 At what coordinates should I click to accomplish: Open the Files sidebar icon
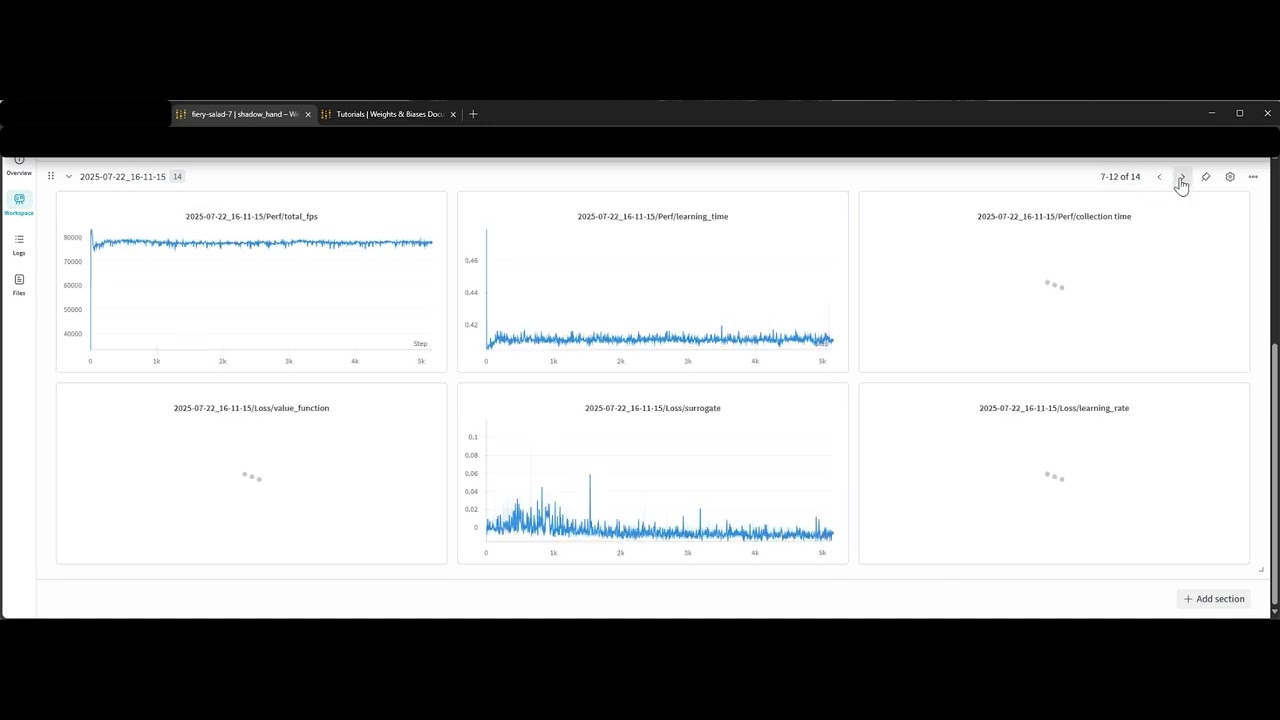click(x=19, y=284)
